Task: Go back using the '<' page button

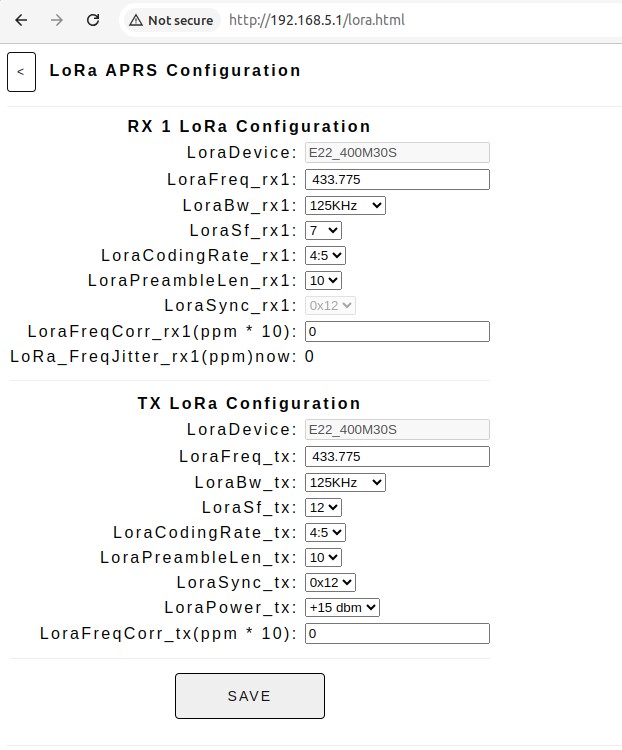Action: click(x=22, y=72)
